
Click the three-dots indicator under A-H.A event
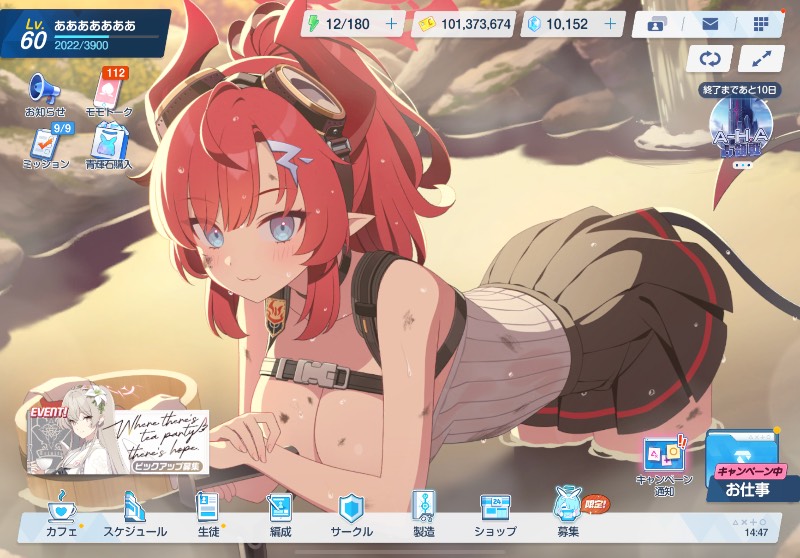coord(742,165)
